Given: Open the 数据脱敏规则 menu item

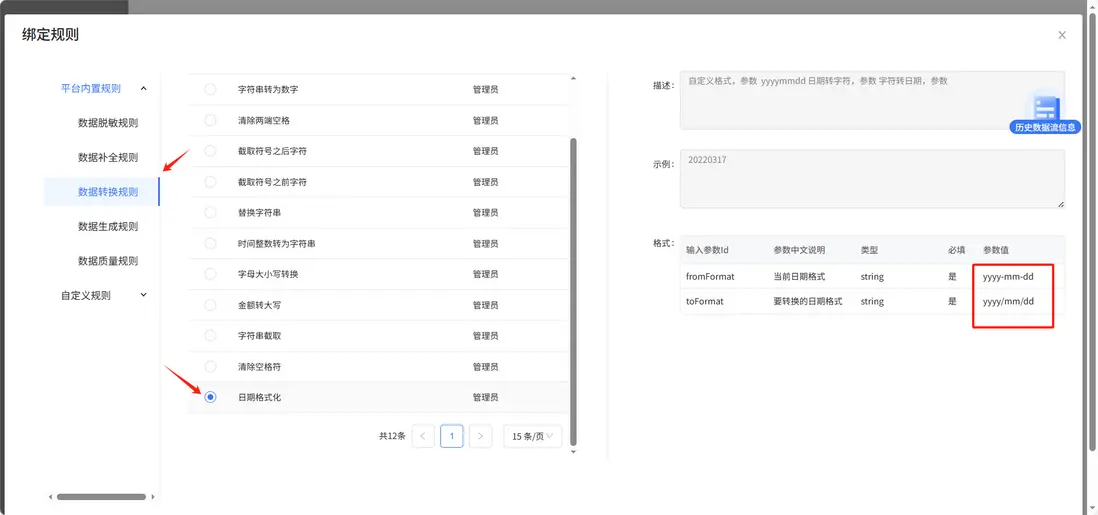Looking at the screenshot, I should 108,123.
